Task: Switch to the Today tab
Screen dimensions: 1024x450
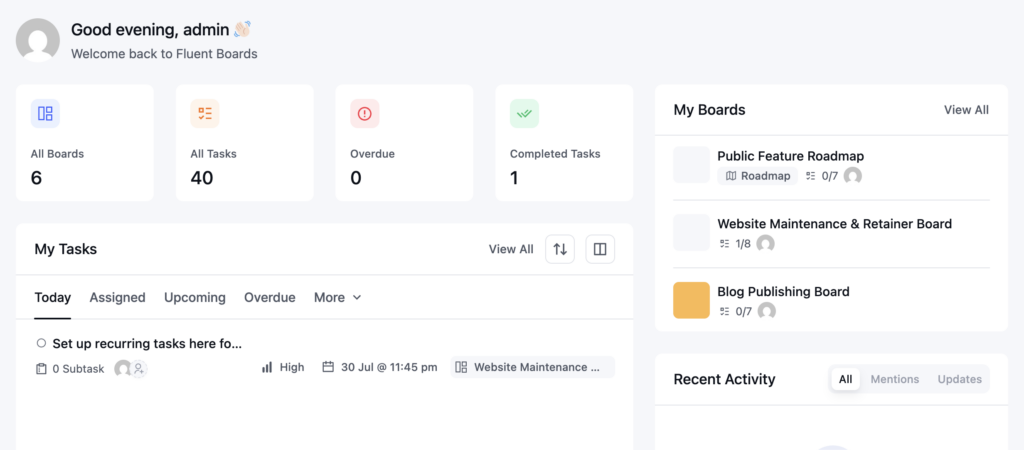Action: (53, 298)
